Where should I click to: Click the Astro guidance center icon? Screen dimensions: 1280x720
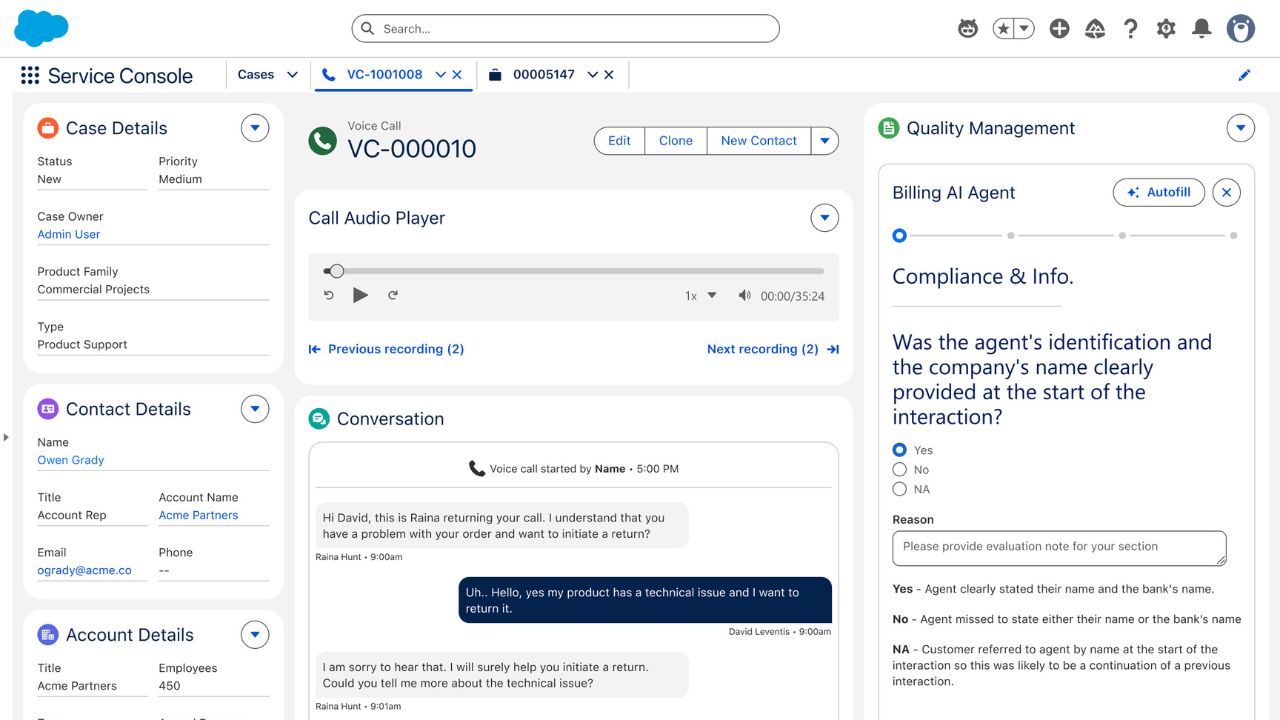[x=968, y=29]
